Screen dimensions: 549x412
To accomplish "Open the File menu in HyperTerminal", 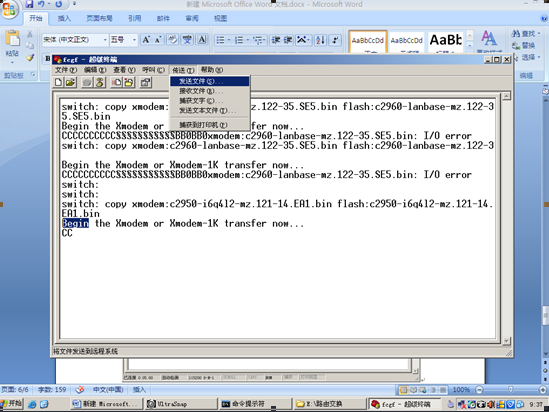I will [x=65, y=70].
